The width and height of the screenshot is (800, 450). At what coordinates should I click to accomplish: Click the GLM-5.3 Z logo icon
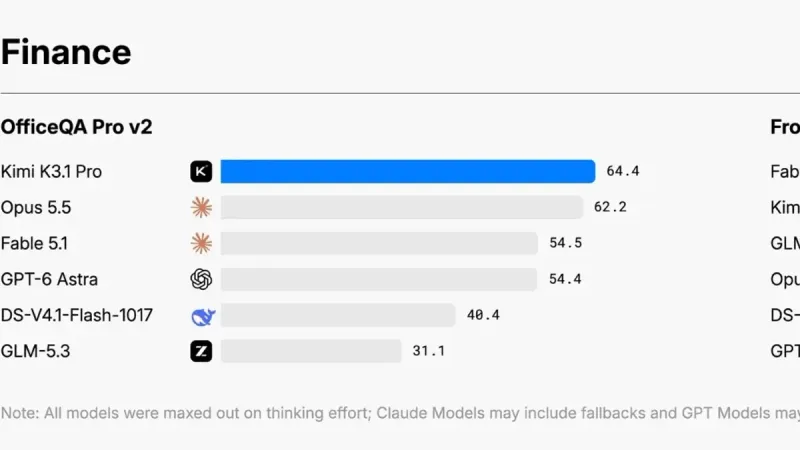click(x=201, y=351)
